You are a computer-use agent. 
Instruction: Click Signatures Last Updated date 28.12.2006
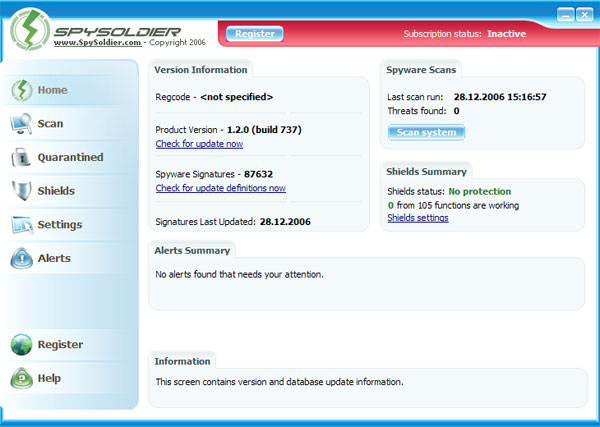(x=285, y=222)
